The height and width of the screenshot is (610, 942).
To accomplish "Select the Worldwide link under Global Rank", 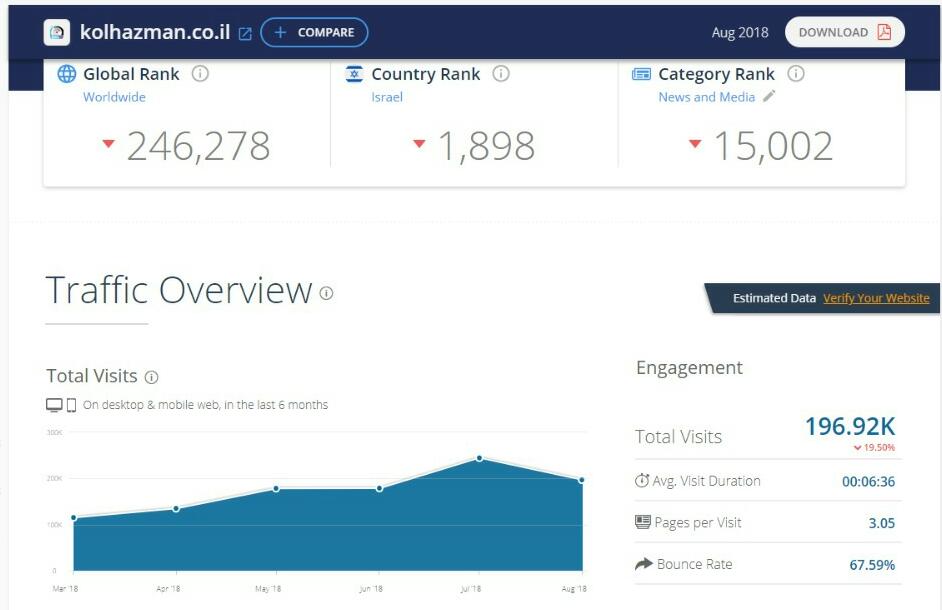I will (x=114, y=97).
